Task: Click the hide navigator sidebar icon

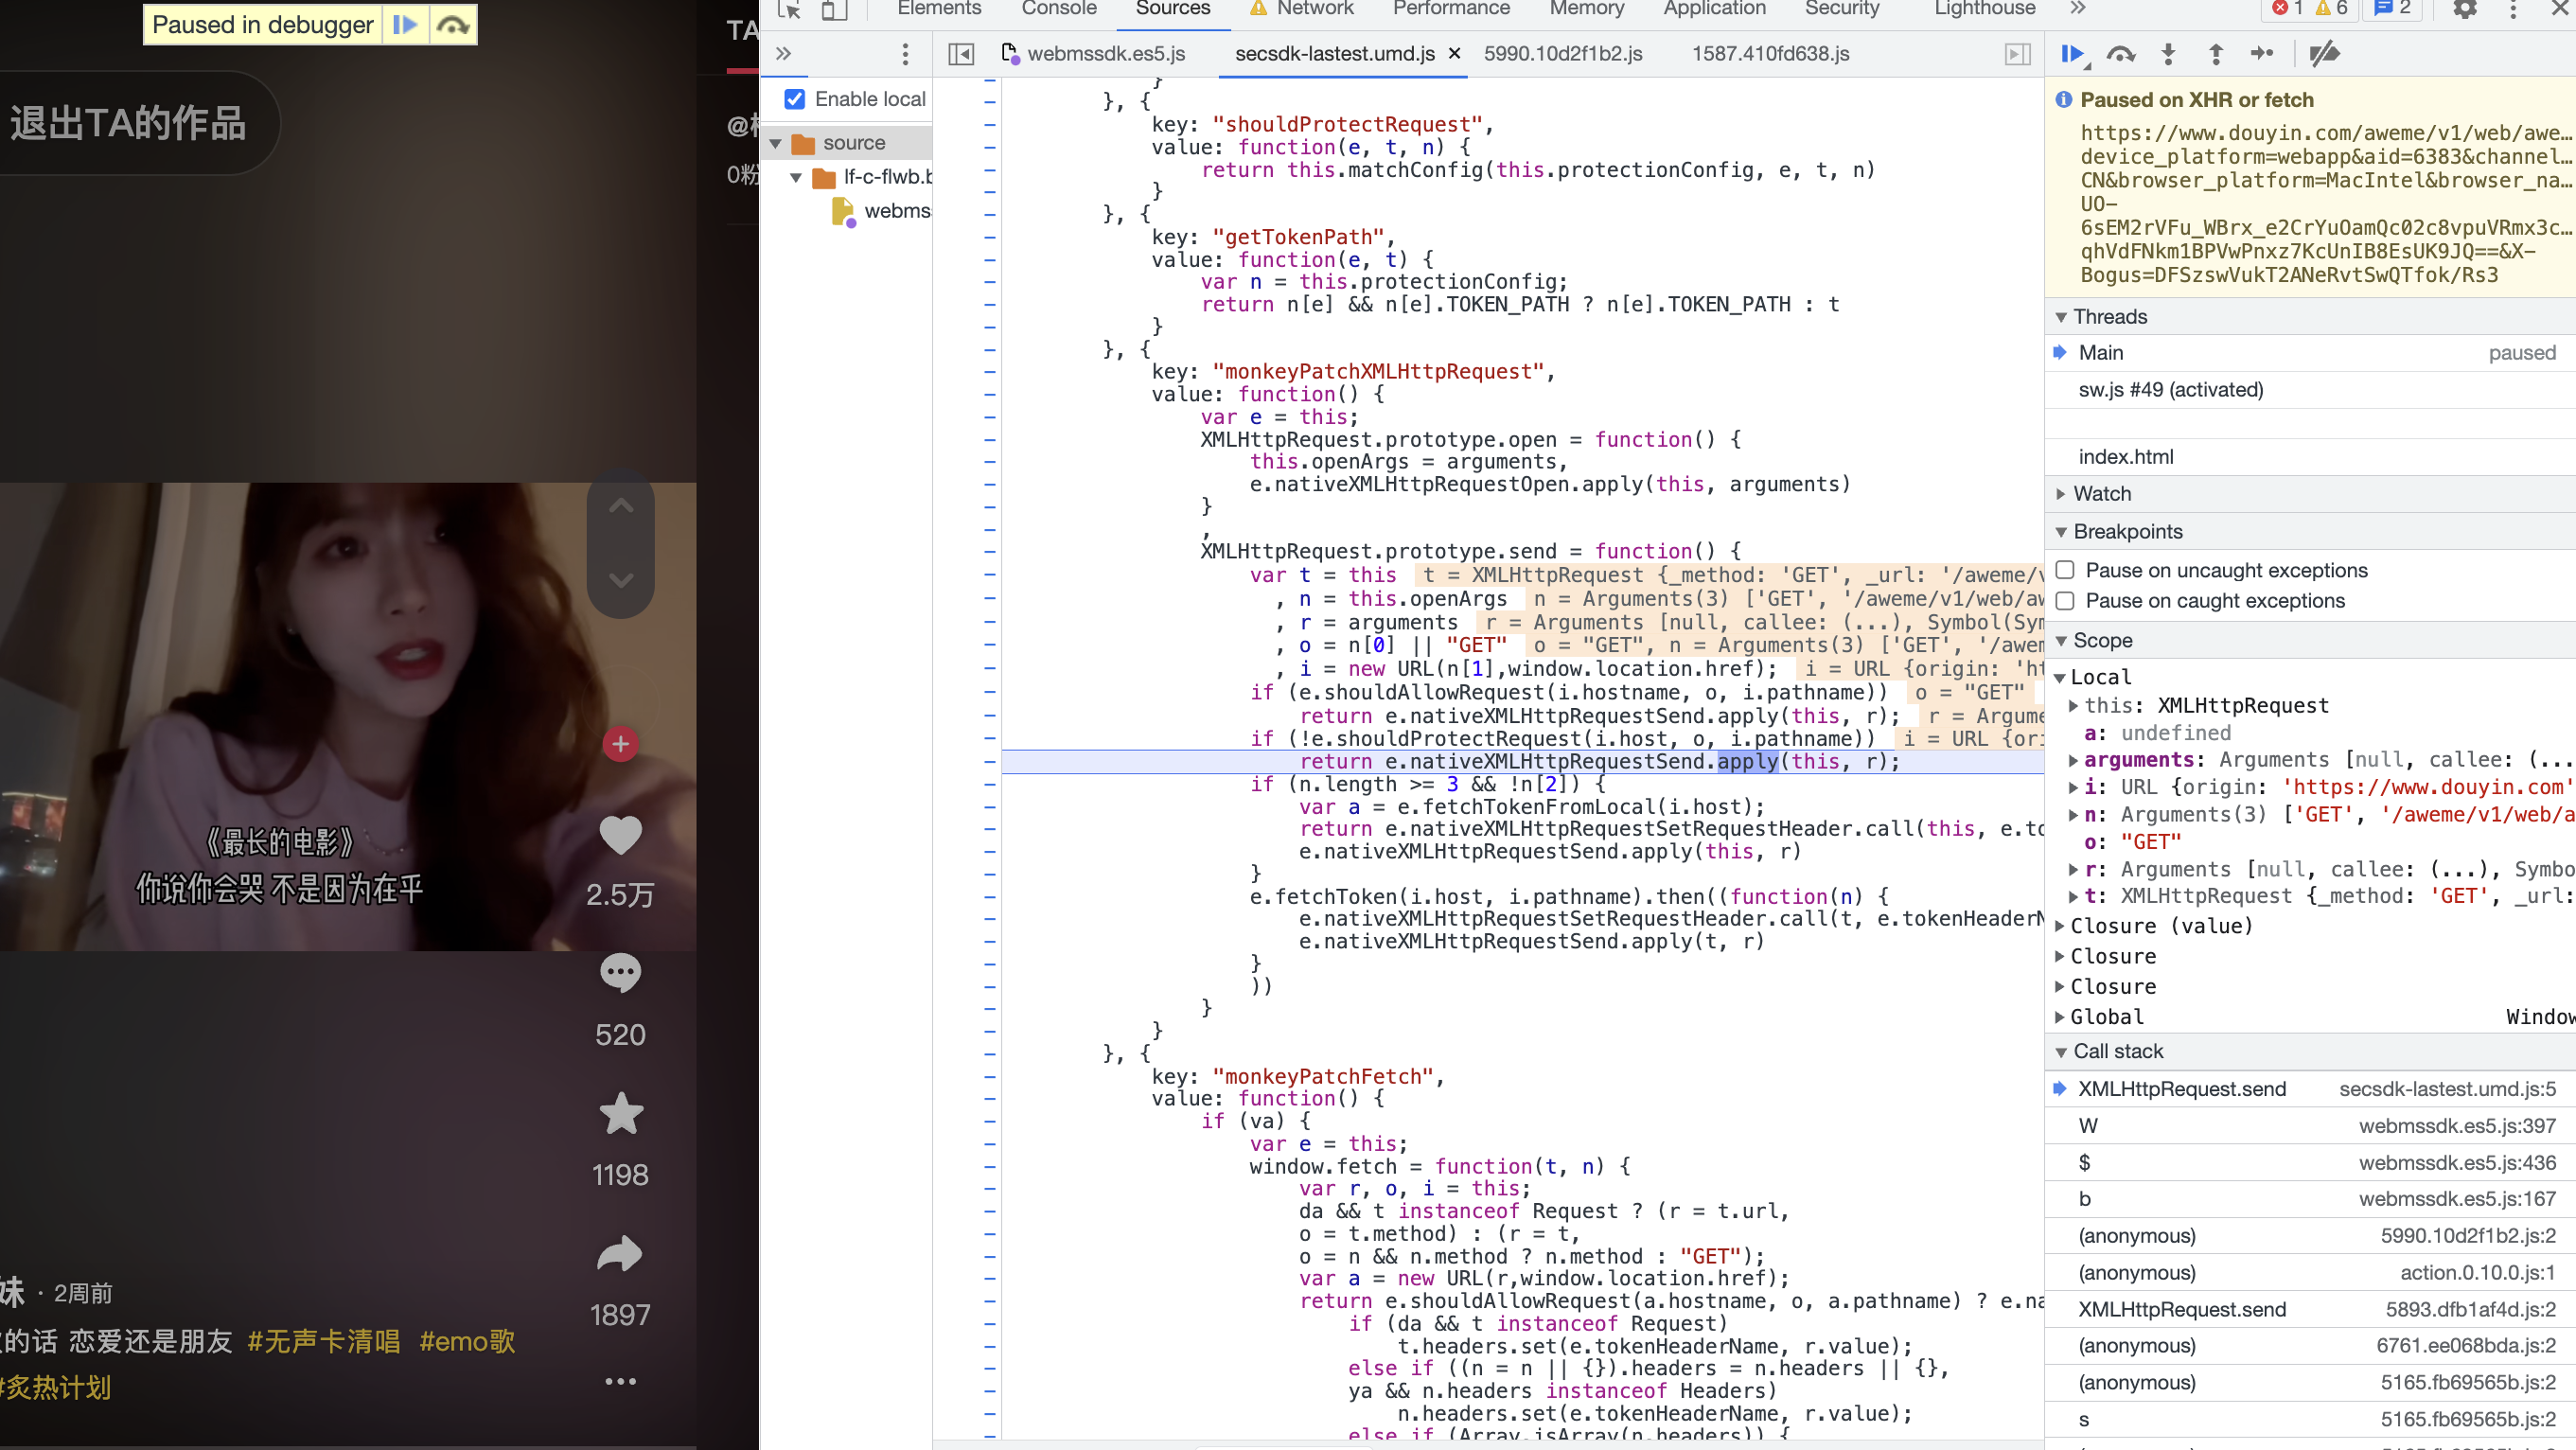Action: (960, 54)
